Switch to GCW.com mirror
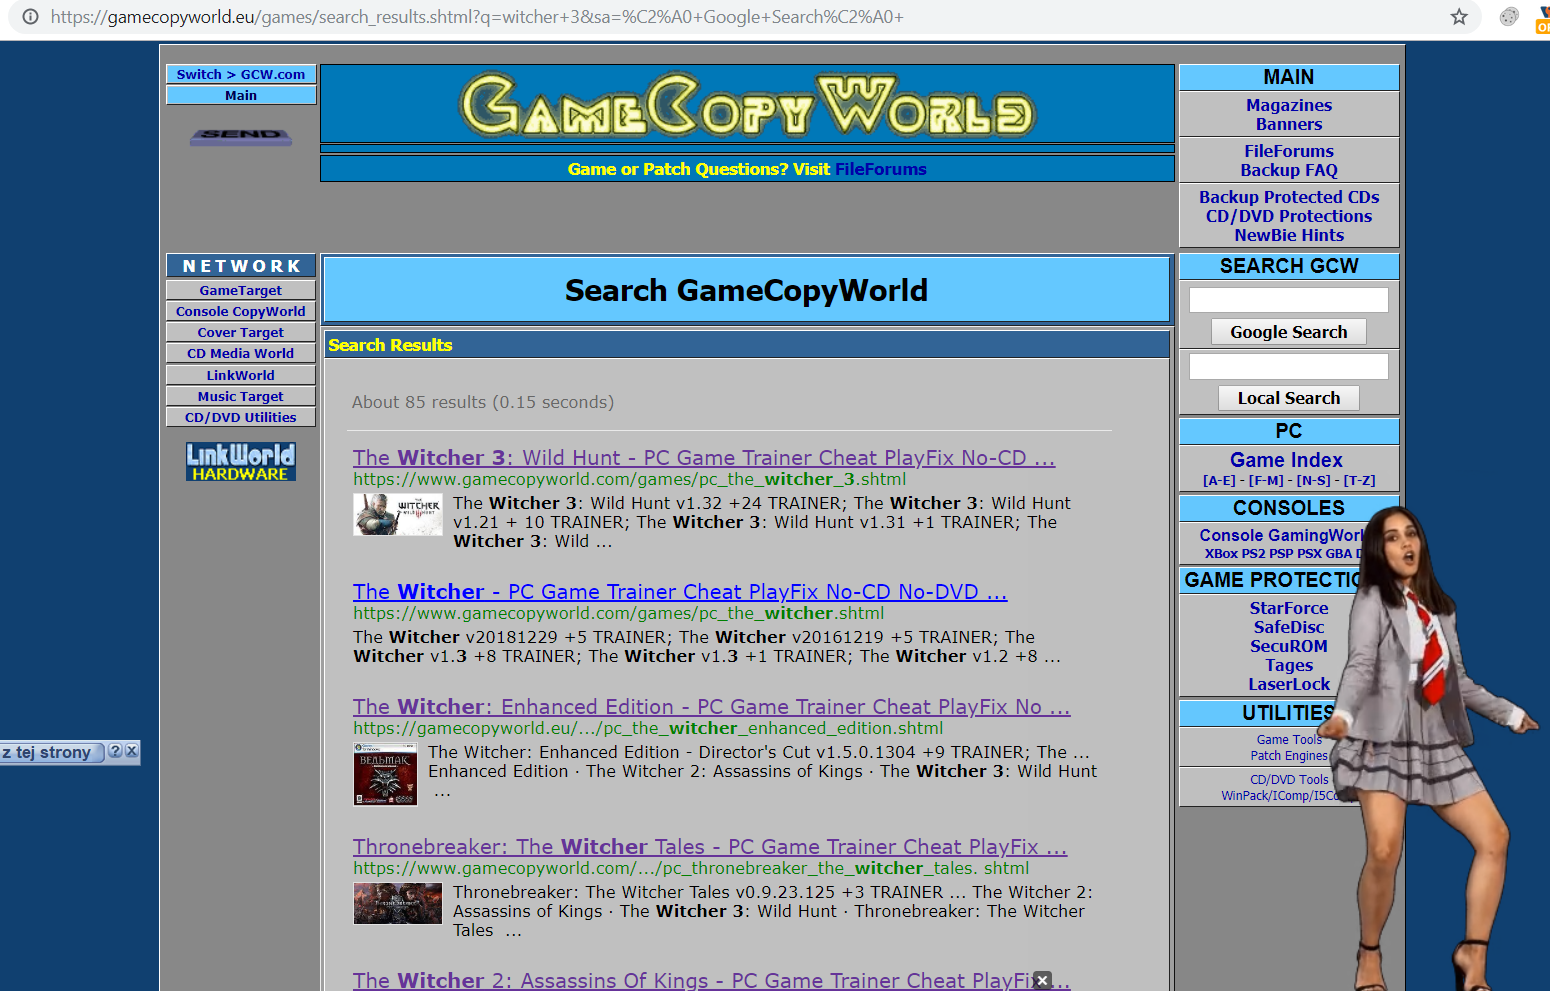Image resolution: width=1550 pixels, height=991 pixels. [241, 74]
